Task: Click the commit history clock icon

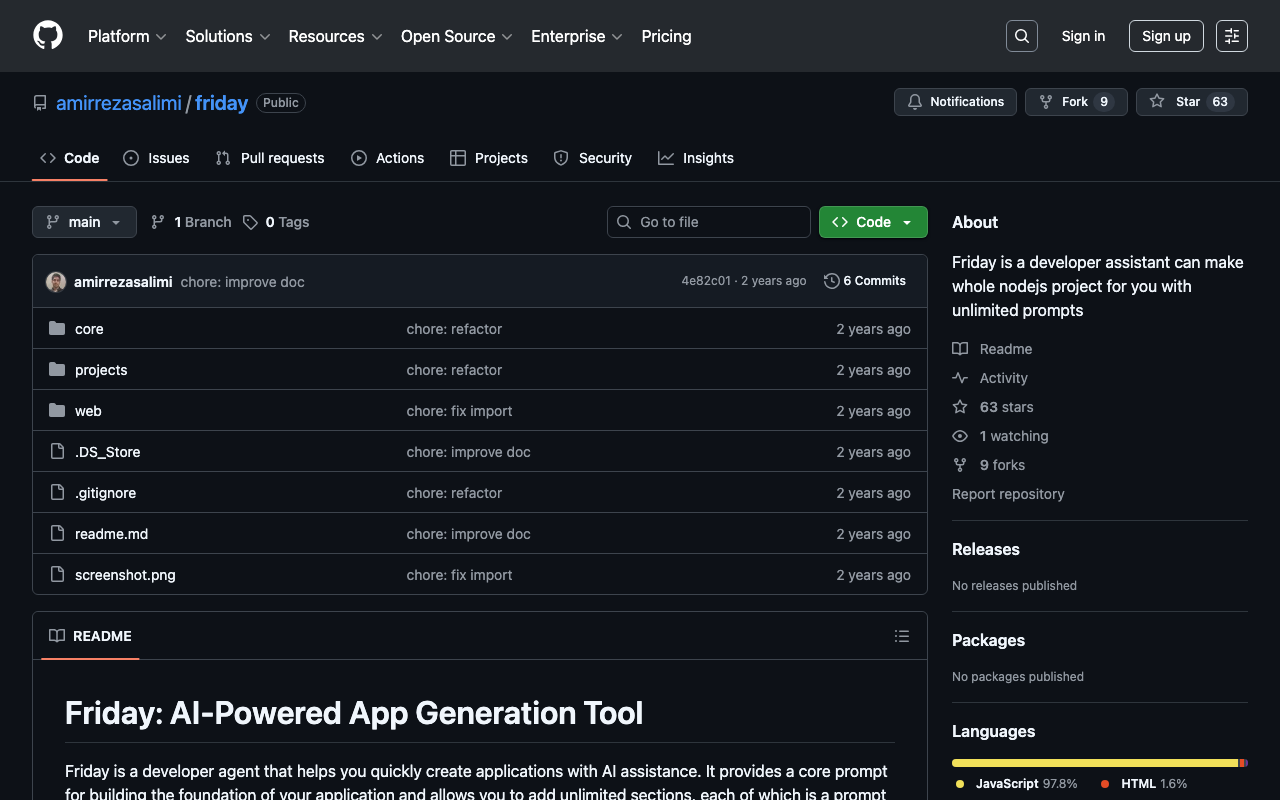Action: point(831,281)
